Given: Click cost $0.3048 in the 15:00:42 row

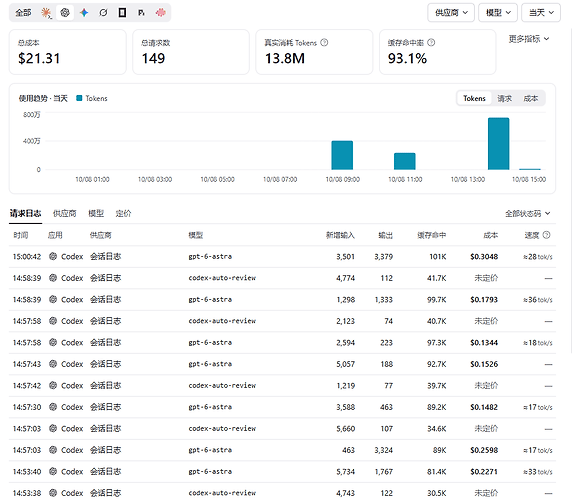Looking at the screenshot, I should pyautogui.click(x=484, y=257).
